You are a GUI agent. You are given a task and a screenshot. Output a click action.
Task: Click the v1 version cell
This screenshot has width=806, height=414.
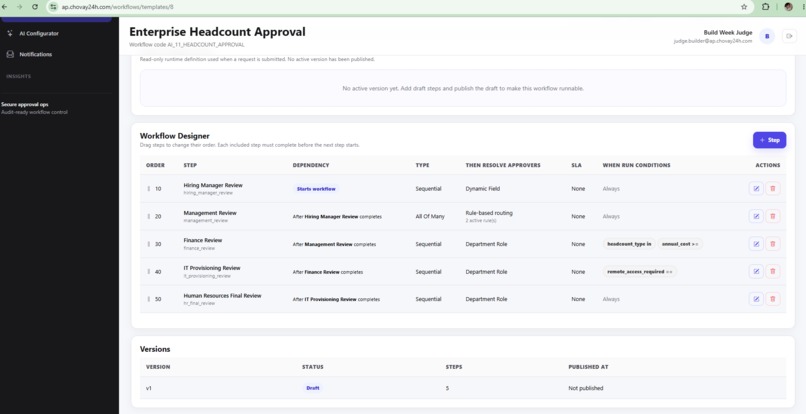pyautogui.click(x=149, y=388)
